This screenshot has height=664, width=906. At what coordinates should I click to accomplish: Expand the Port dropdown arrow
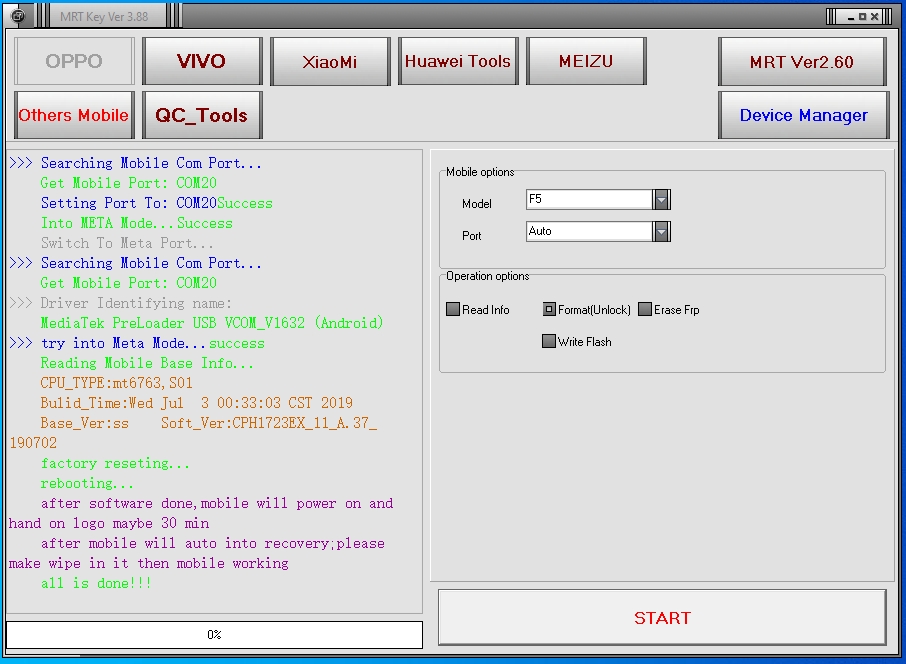click(x=662, y=232)
